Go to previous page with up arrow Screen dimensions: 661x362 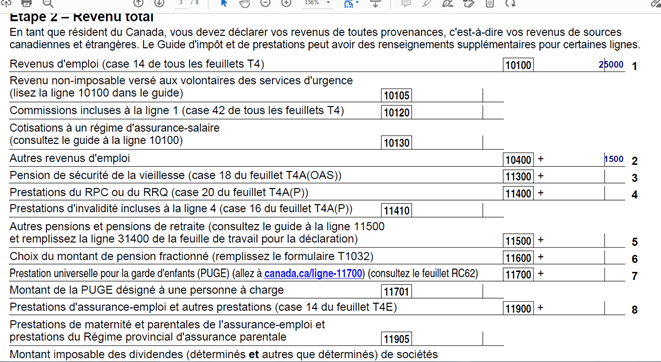[138, 3]
